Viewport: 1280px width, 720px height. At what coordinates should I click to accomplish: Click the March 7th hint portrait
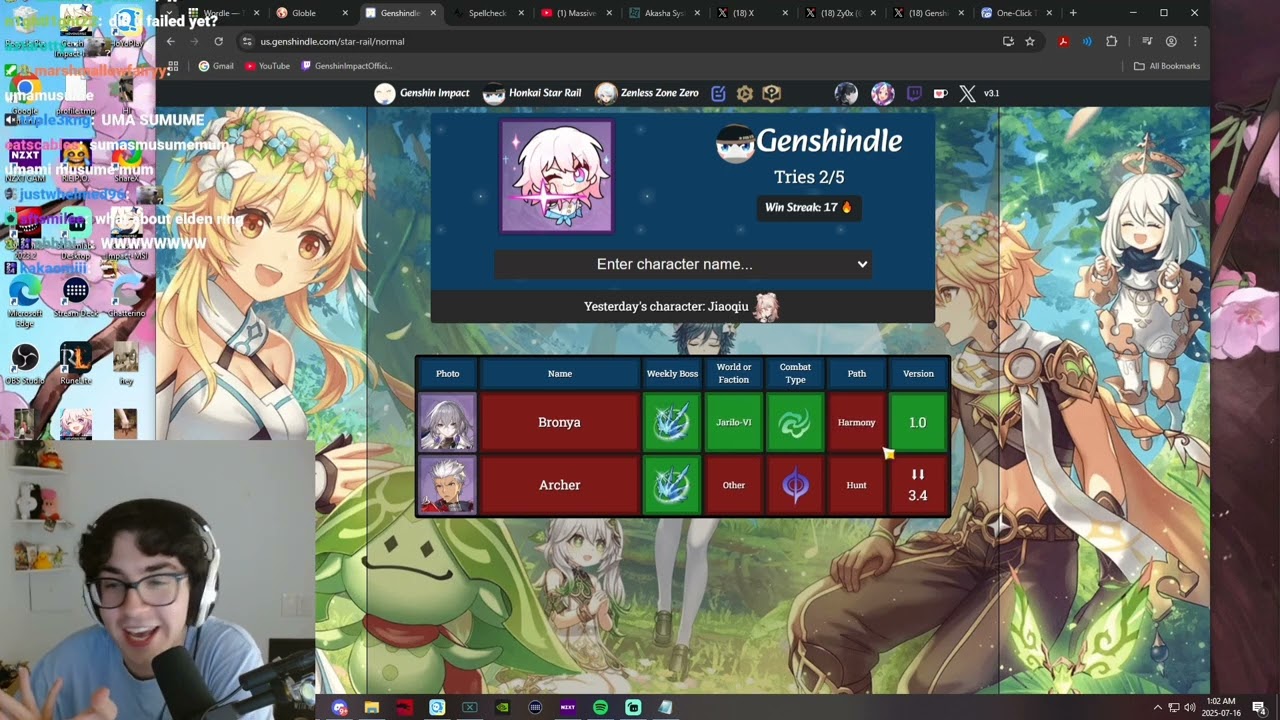click(557, 176)
